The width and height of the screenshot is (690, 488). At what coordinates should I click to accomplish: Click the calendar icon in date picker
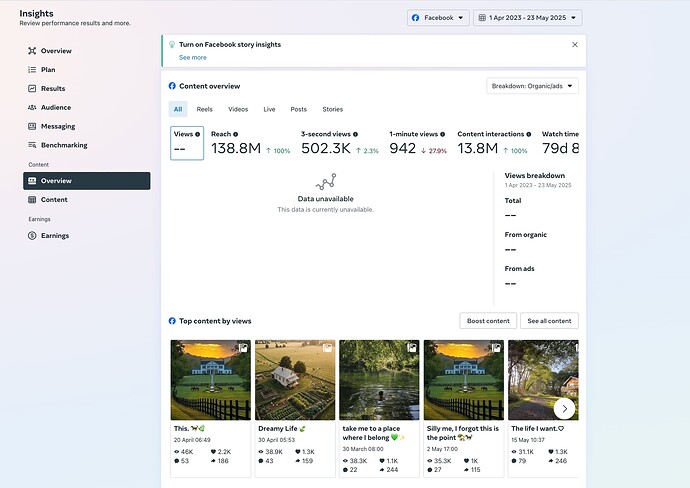pyautogui.click(x=482, y=18)
